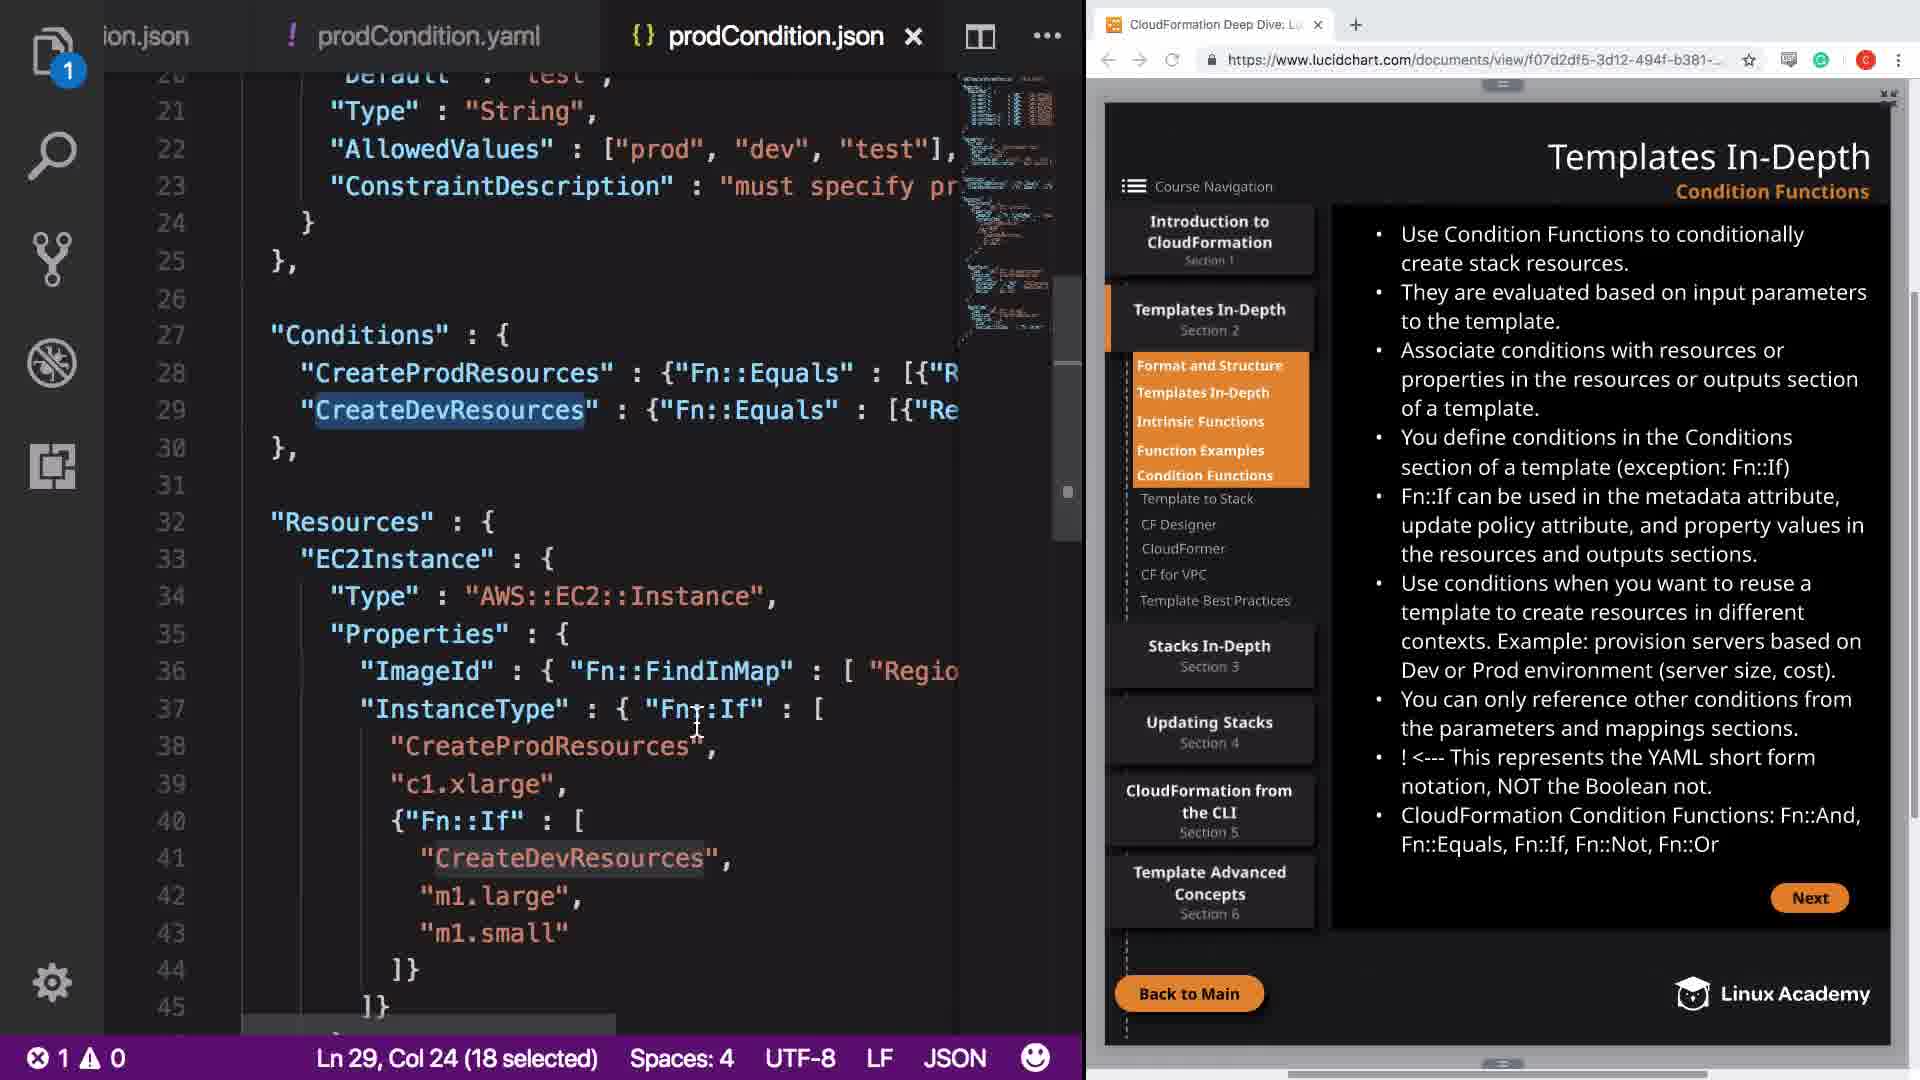Open Source Control branch icon
The height and width of the screenshot is (1080, 1920).
pyautogui.click(x=52, y=259)
